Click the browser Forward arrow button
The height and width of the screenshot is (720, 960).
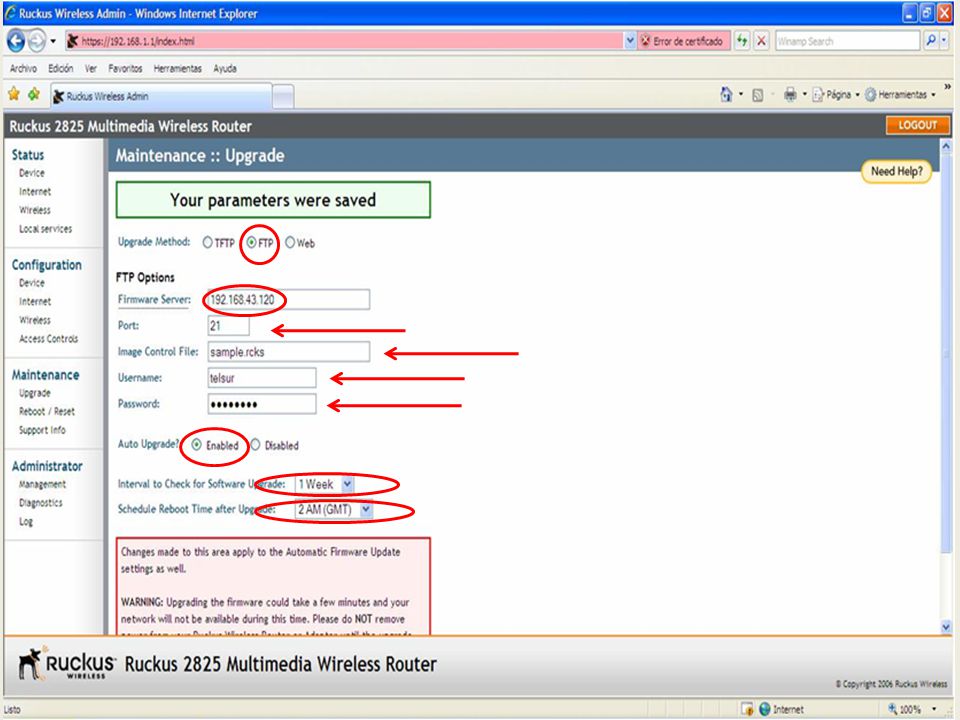(x=37, y=41)
